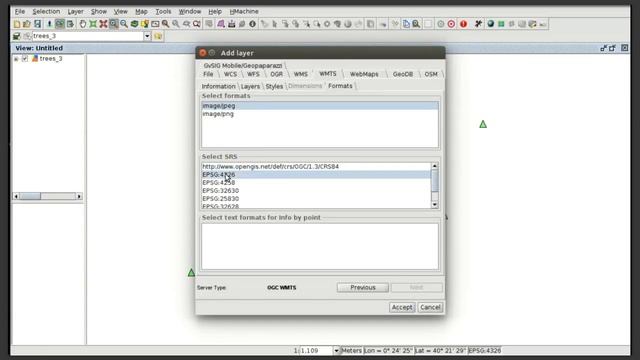Open the Show menu
640x360 pixels.
click(x=99, y=11)
